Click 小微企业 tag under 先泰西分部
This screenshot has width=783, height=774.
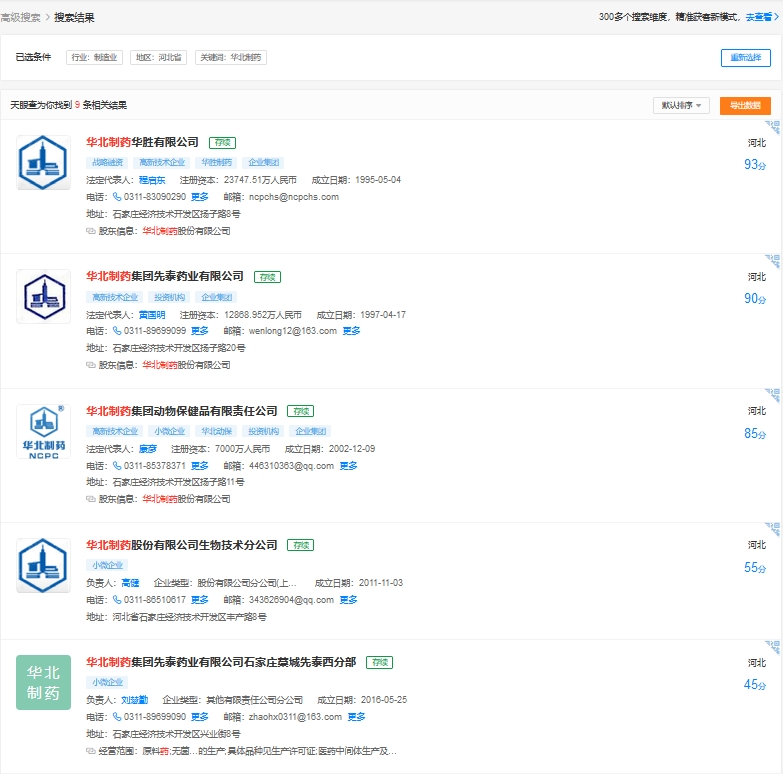[x=107, y=682]
